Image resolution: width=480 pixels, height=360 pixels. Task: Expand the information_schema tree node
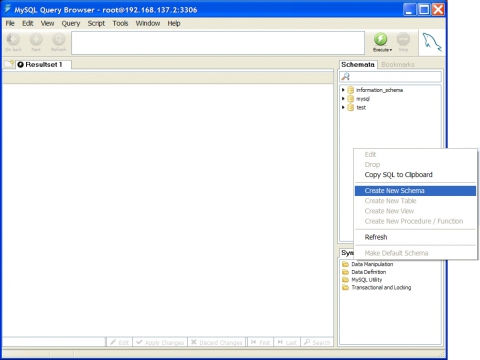[x=343, y=90]
